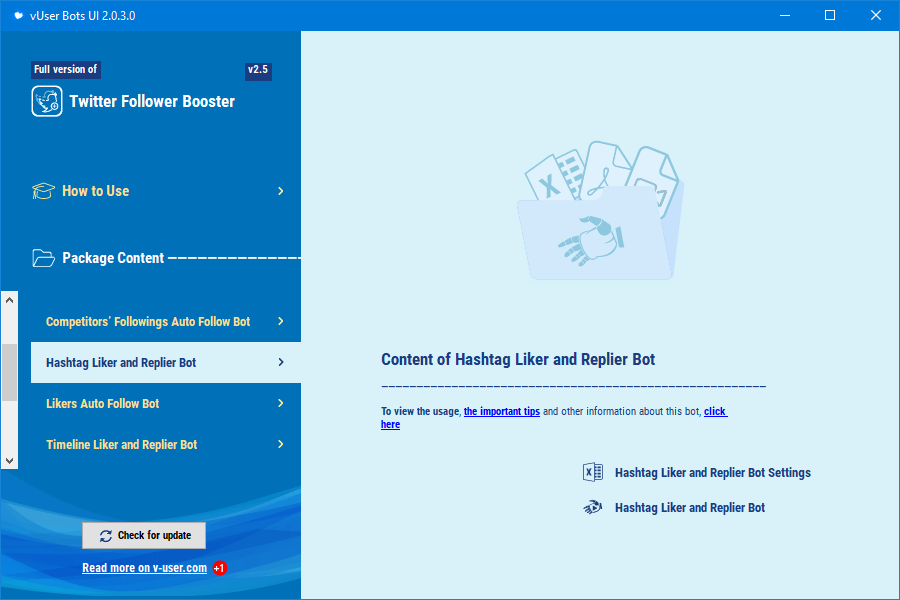Click the vUser app icon in title bar

(18, 16)
